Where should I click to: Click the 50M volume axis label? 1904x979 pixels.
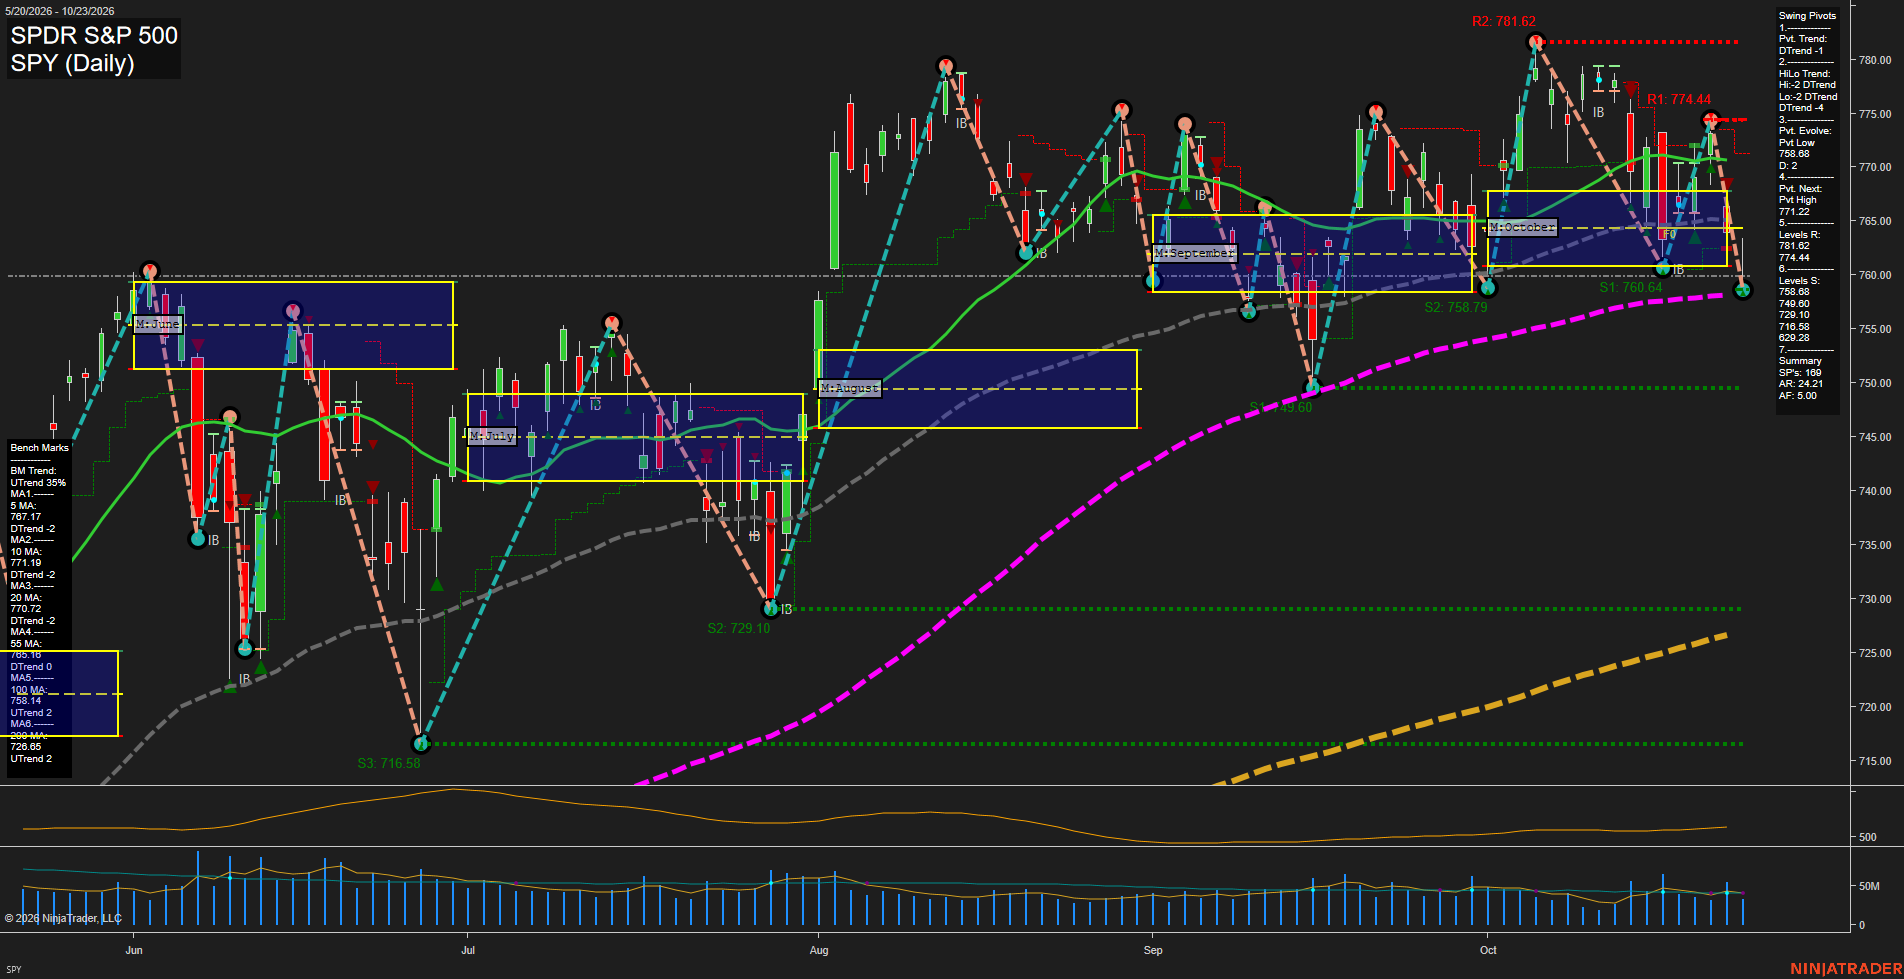1869,886
